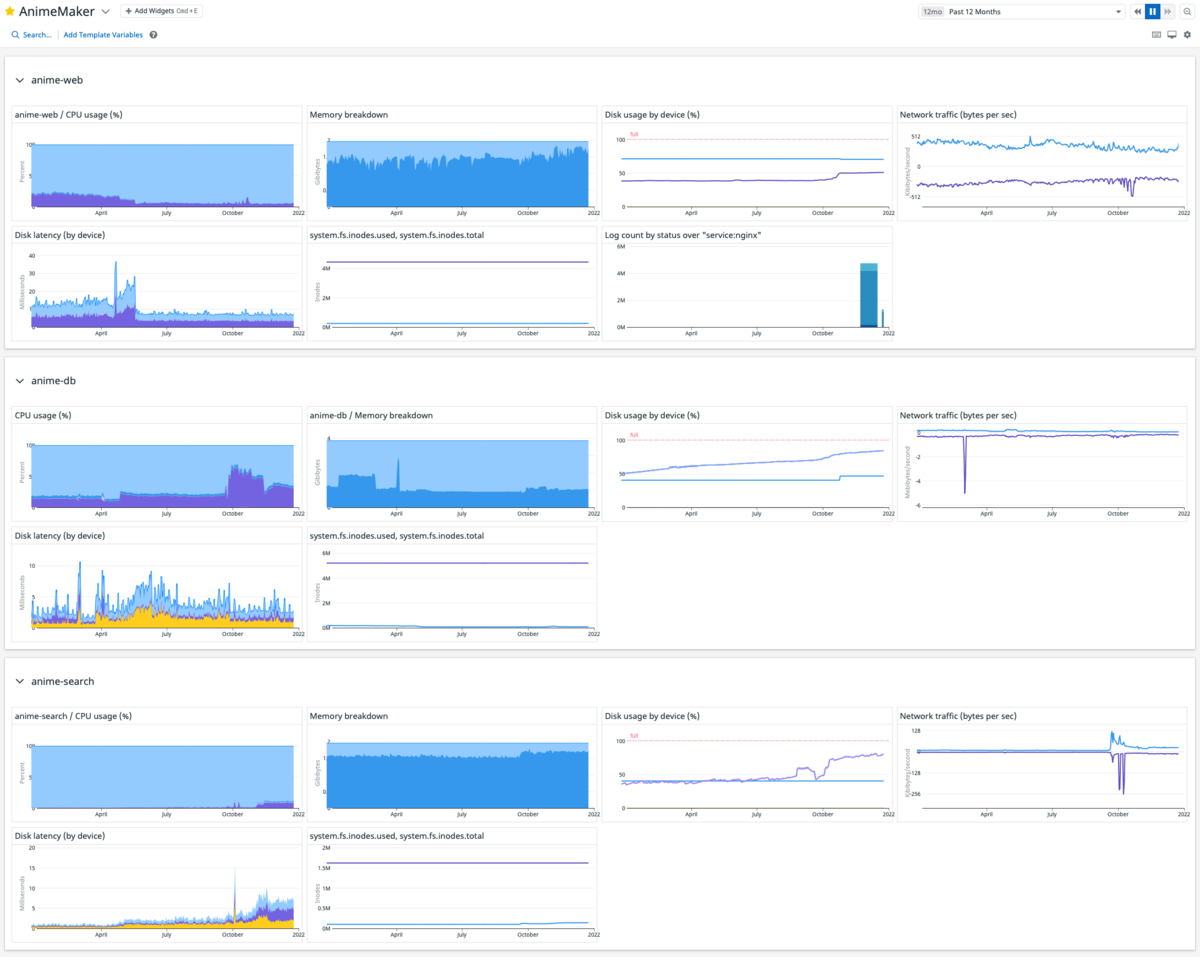Click the anime-search group heading text

(x=63, y=681)
